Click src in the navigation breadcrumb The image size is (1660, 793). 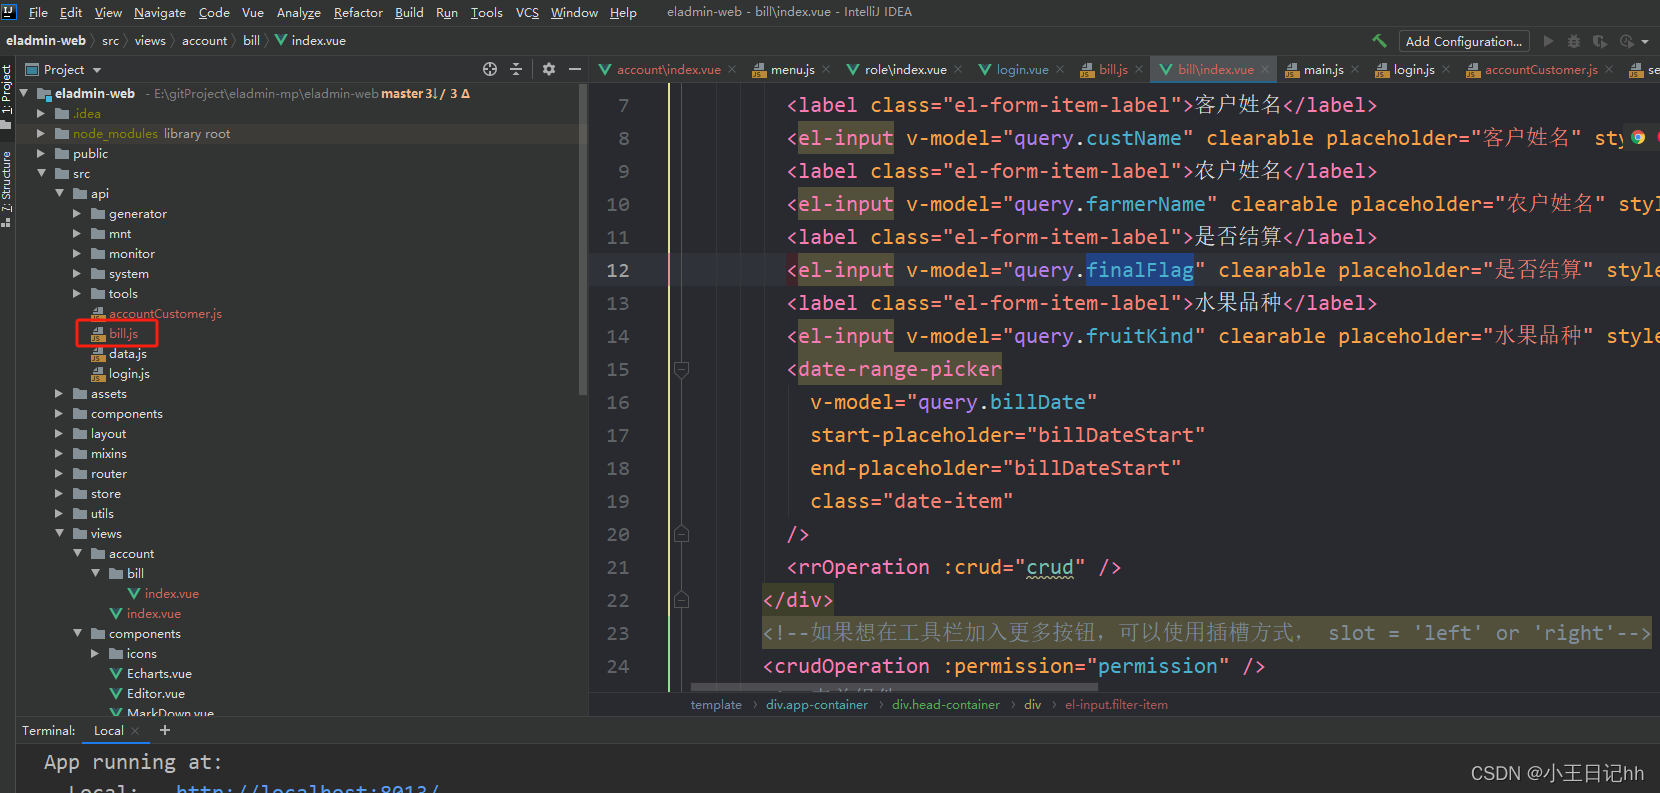pos(110,41)
